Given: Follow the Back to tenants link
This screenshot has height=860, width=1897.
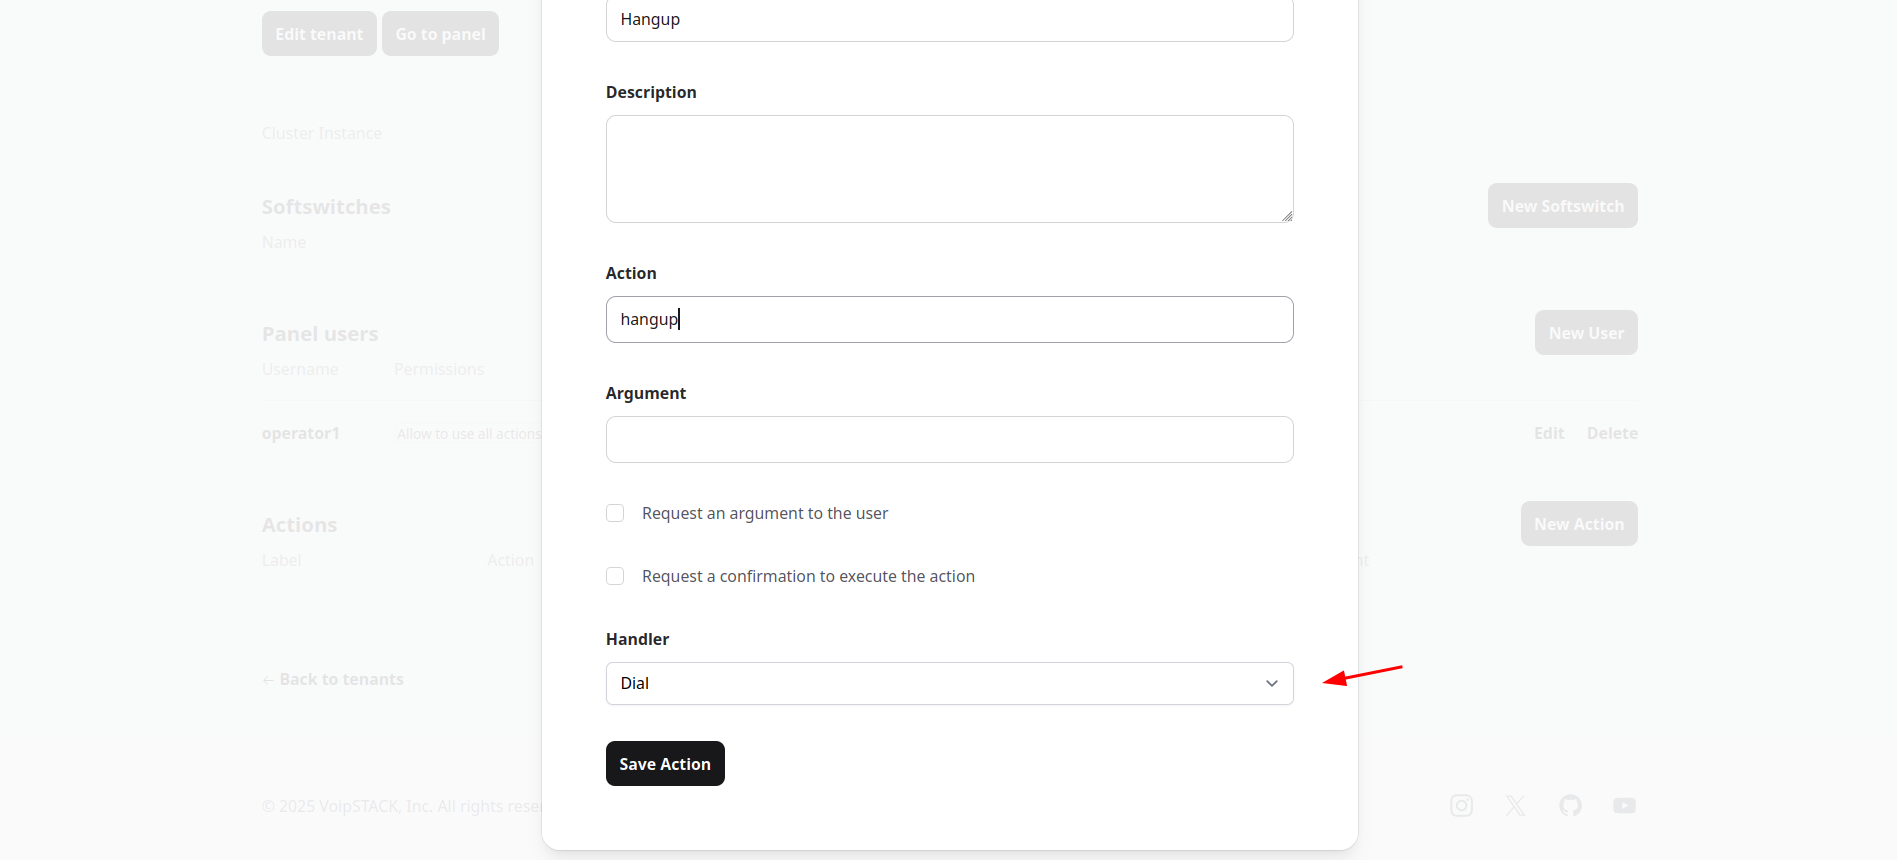Looking at the screenshot, I should click(x=333, y=680).
